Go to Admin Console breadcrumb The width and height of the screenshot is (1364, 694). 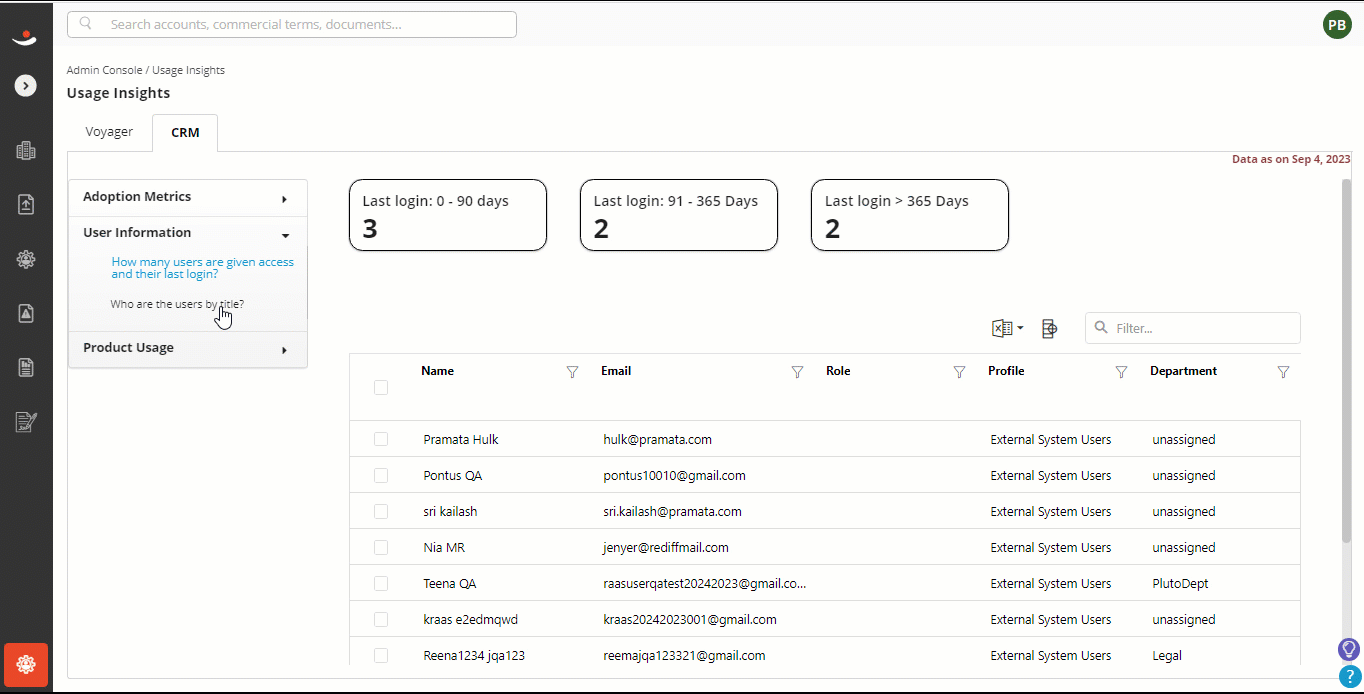pos(105,70)
